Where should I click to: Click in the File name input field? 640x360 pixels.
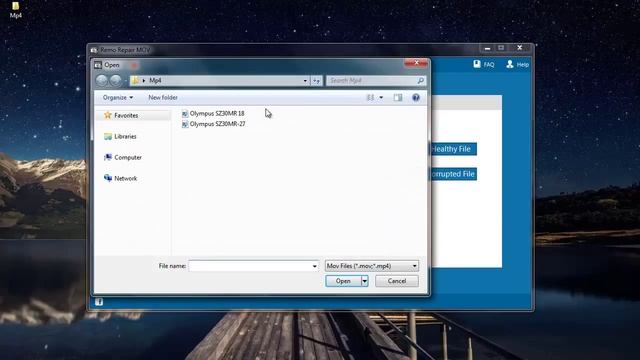(249, 266)
